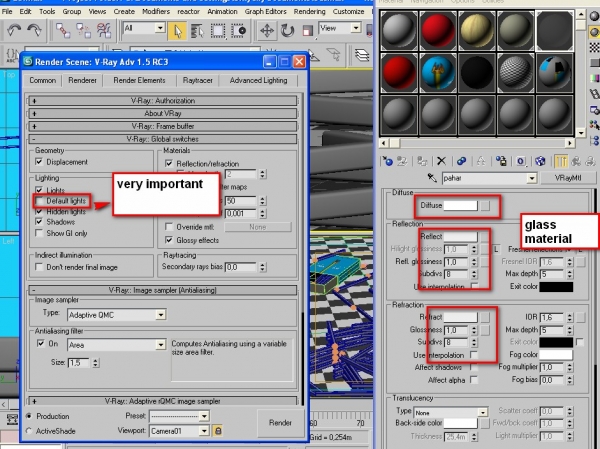Toggle the Shadows checkbox

click(39, 222)
